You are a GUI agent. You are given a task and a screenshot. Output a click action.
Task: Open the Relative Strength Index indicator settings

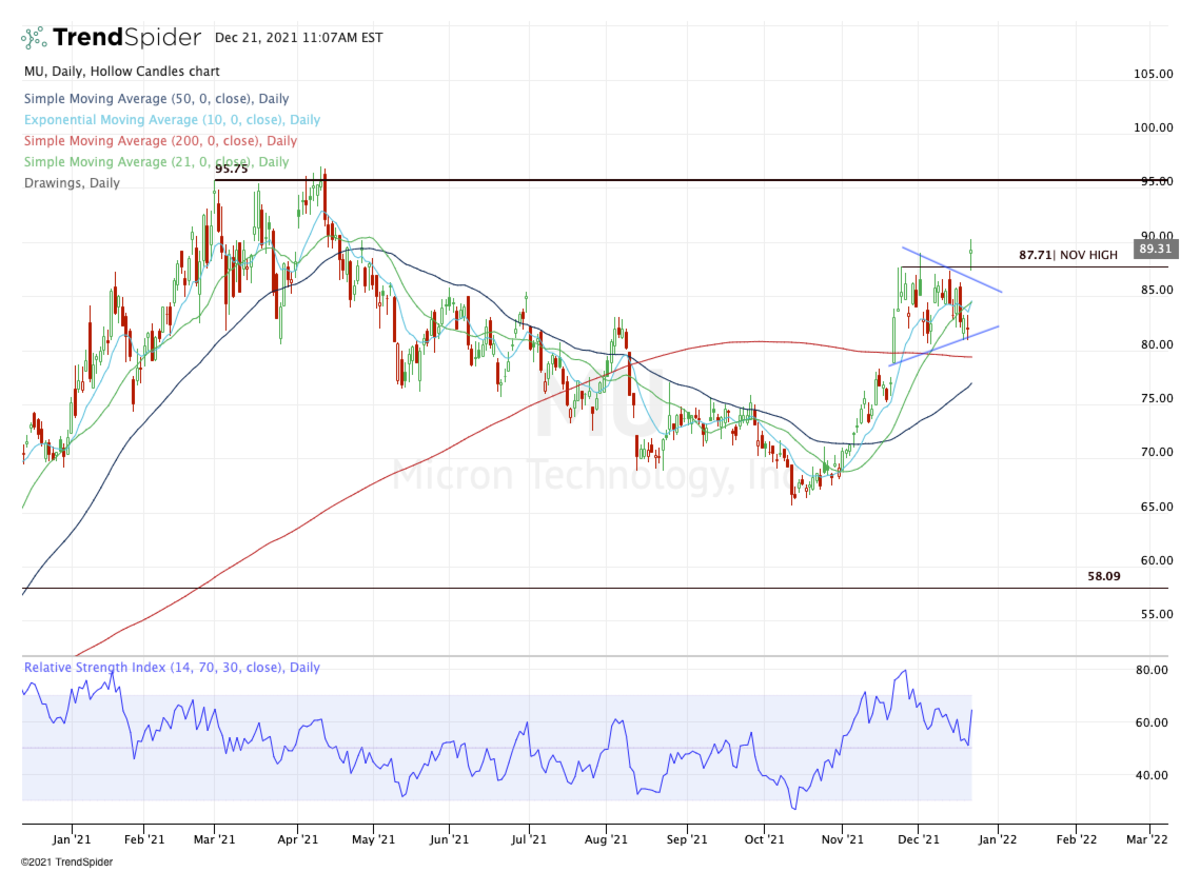(170, 667)
